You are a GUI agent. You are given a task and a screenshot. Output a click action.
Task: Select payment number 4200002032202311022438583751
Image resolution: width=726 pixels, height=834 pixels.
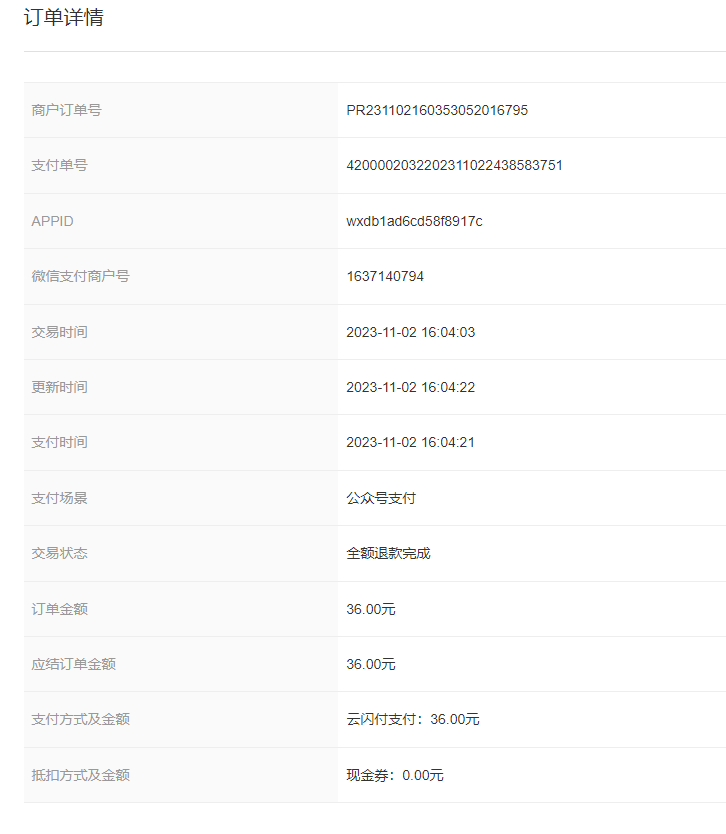tap(454, 165)
